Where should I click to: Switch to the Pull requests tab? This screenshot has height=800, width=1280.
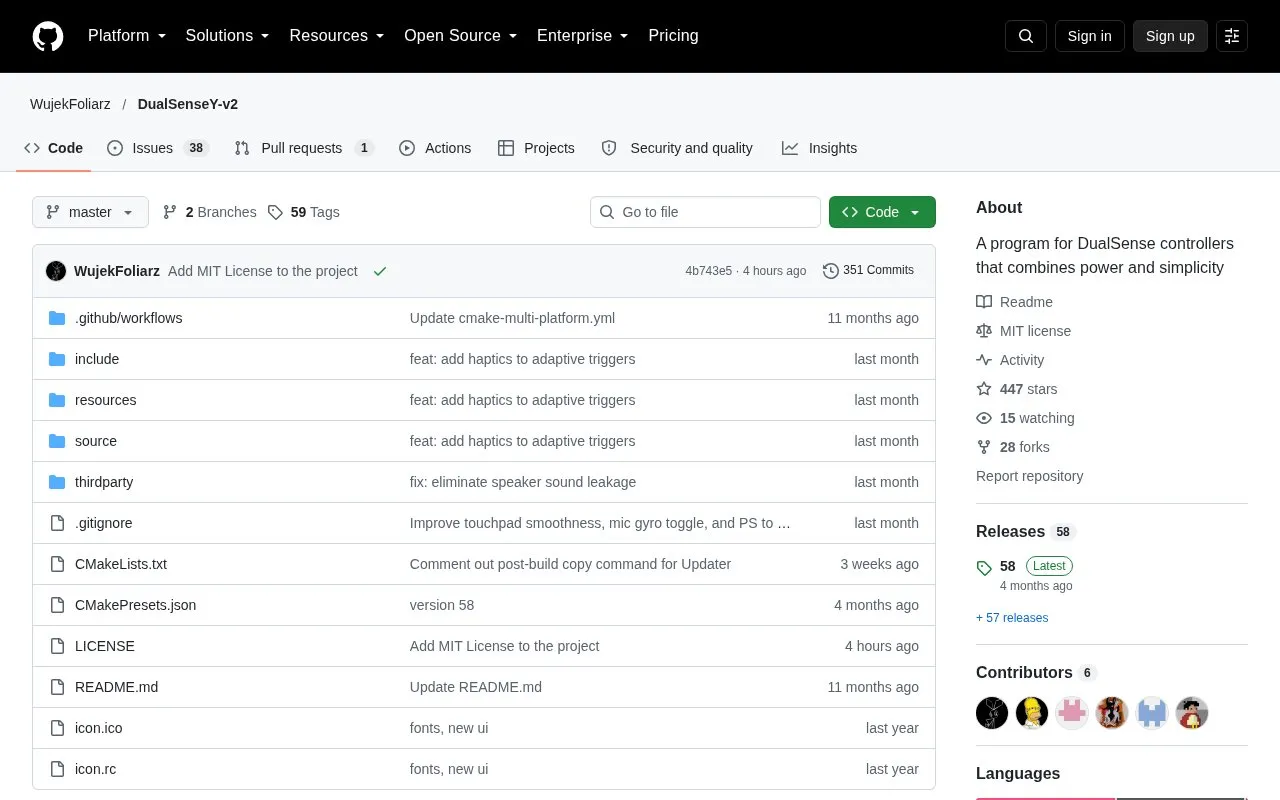pos(304,148)
